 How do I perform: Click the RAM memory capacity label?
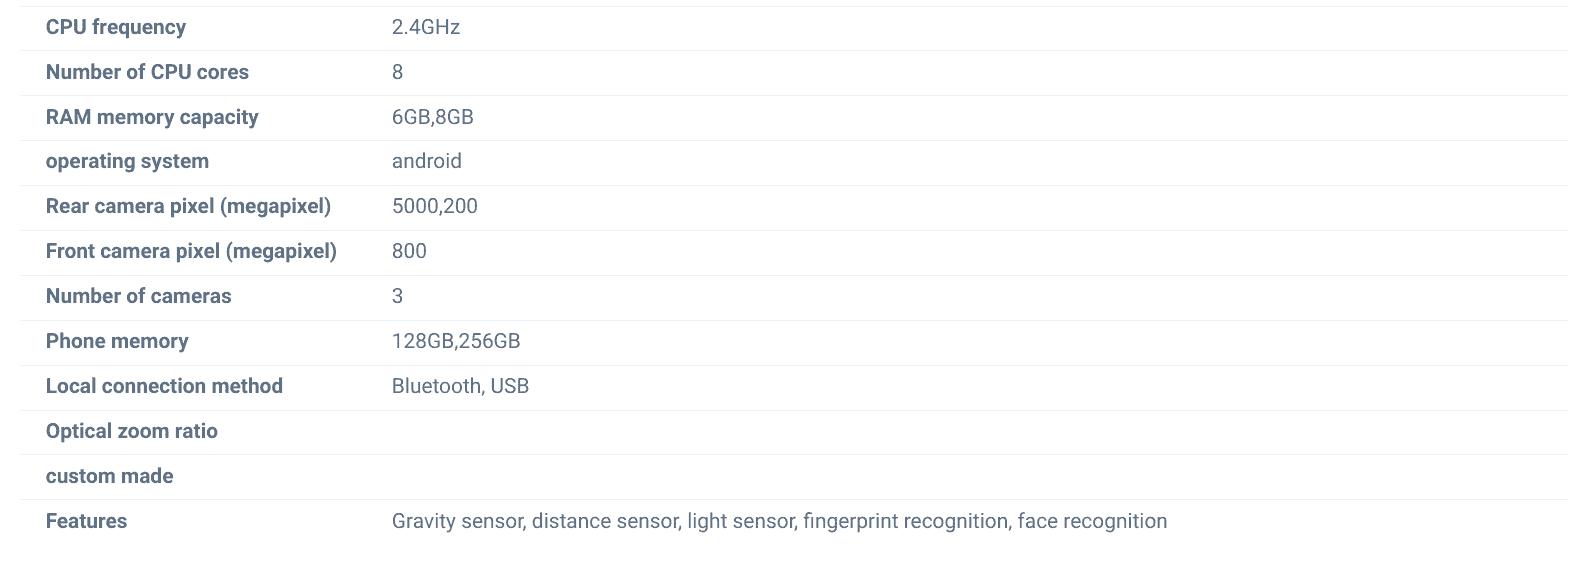(152, 117)
